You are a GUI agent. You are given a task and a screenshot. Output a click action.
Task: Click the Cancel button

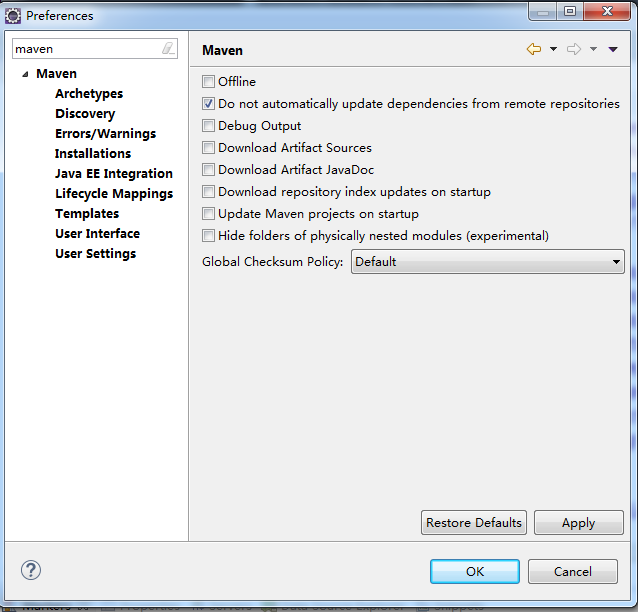pyautogui.click(x=573, y=571)
